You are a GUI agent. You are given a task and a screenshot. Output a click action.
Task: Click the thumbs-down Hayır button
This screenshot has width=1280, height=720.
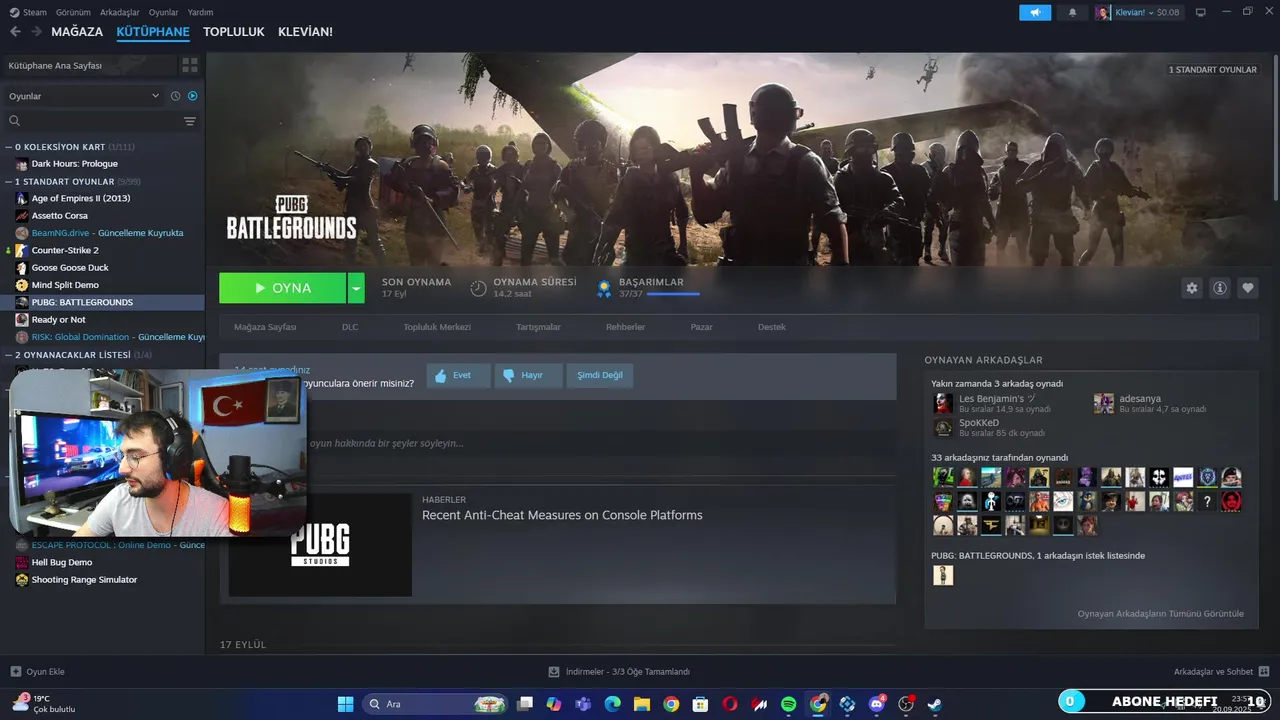coord(529,375)
